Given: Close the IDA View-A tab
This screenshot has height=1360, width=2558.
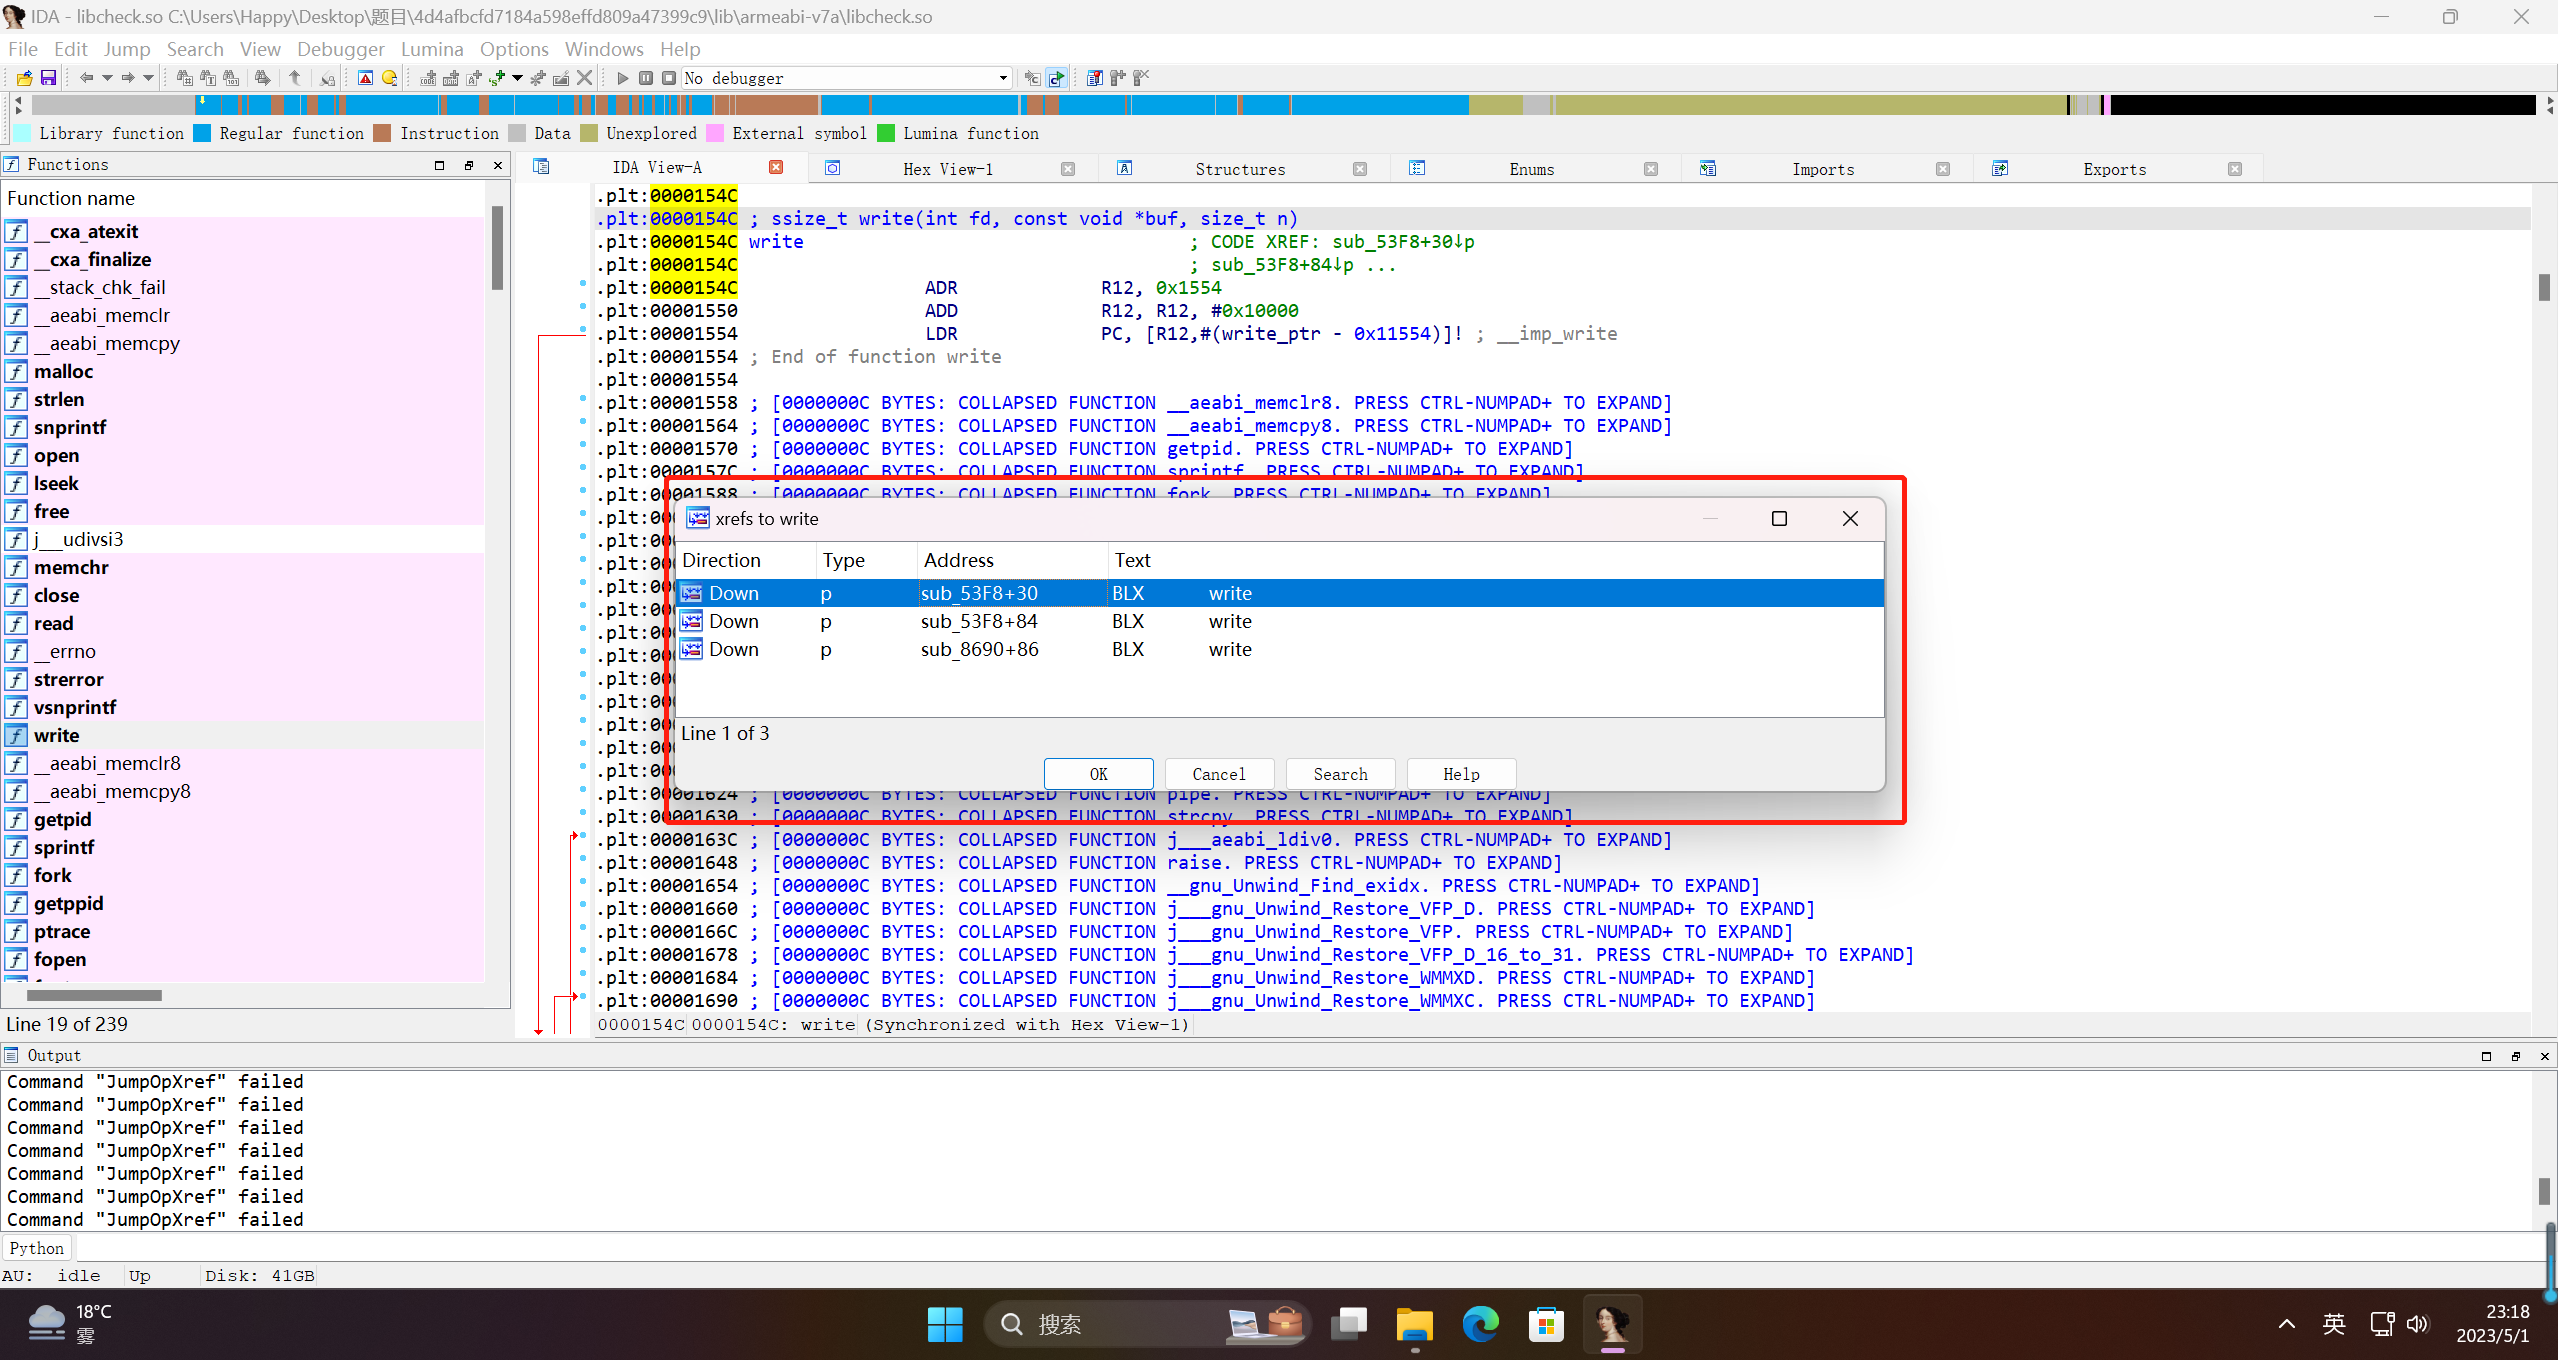Looking at the screenshot, I should (x=775, y=167).
